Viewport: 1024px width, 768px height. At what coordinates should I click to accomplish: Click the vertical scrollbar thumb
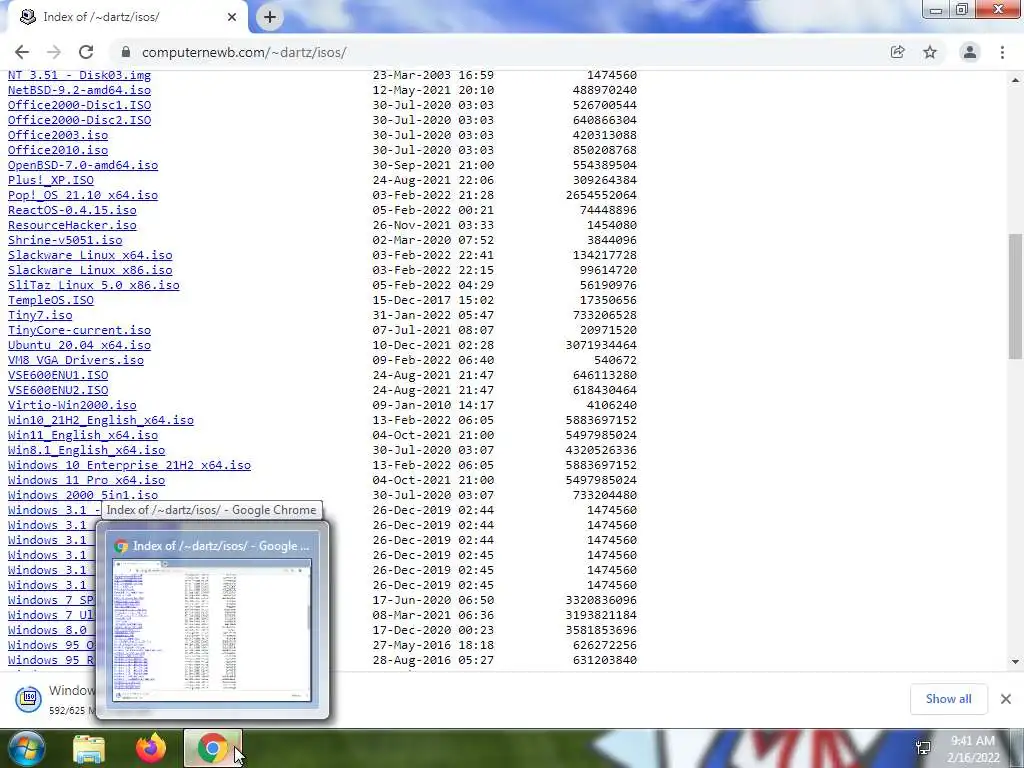click(x=1015, y=296)
